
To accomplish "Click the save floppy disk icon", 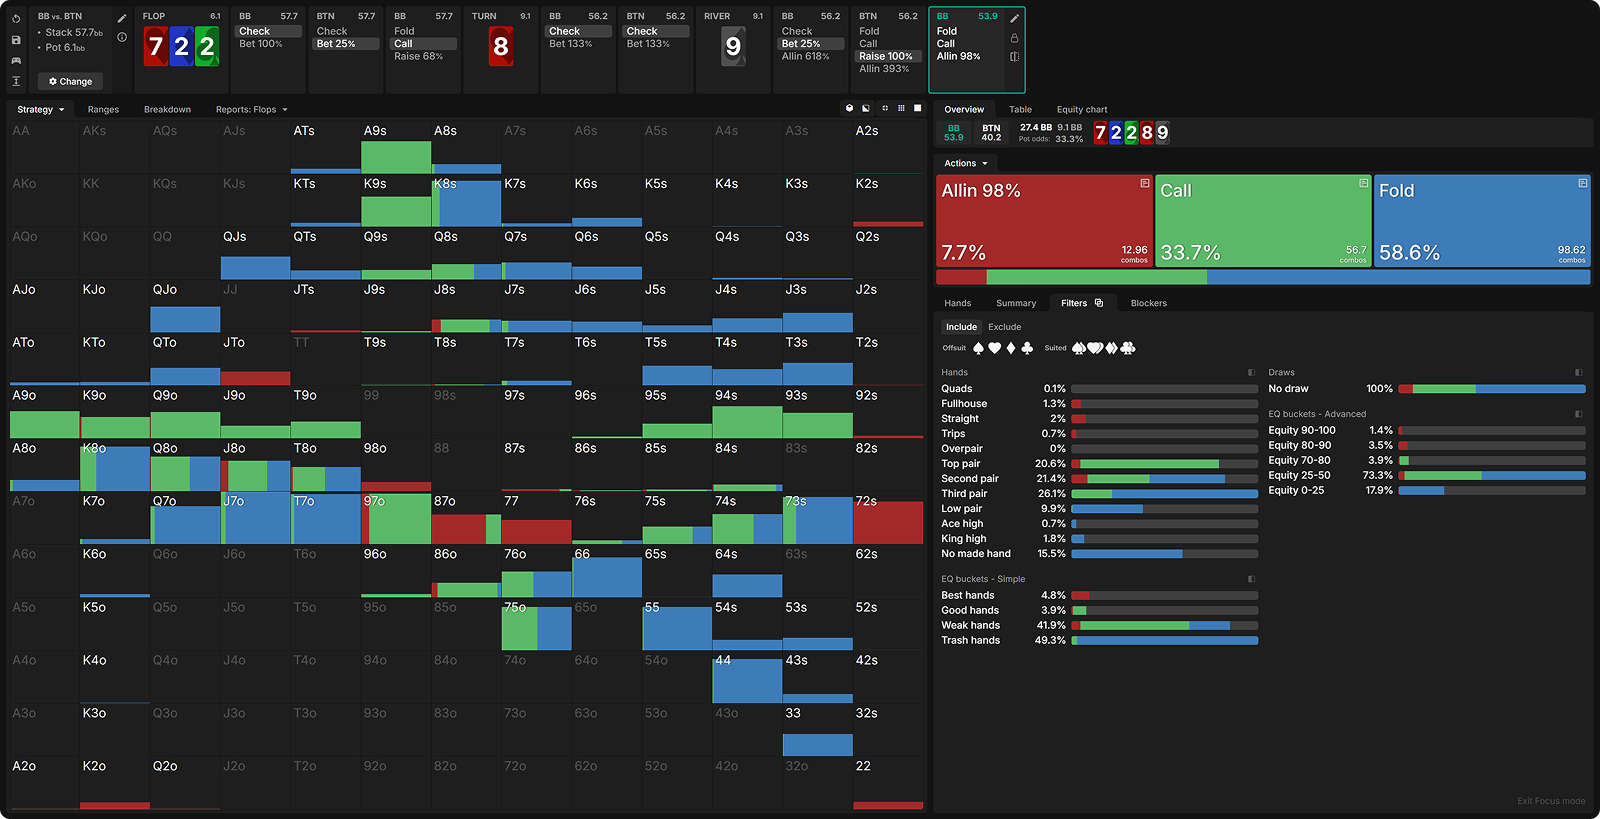I will click(x=16, y=40).
